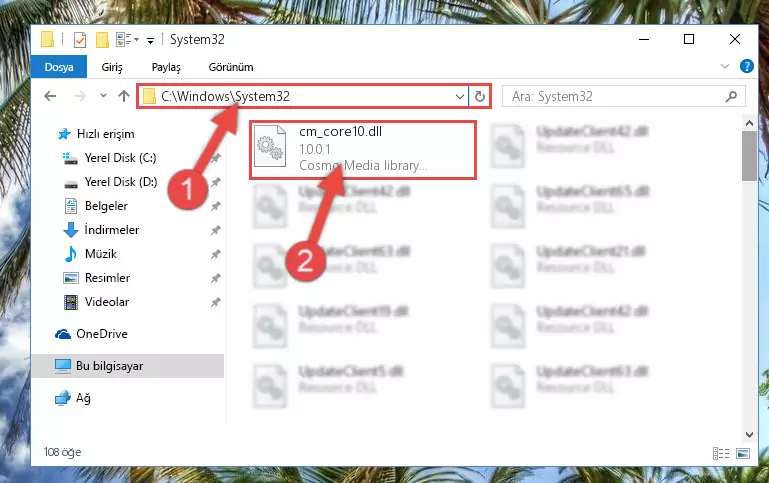Click scrollbar up arrow in file list
Viewport: 769px width, 483px height.
pos(749,124)
